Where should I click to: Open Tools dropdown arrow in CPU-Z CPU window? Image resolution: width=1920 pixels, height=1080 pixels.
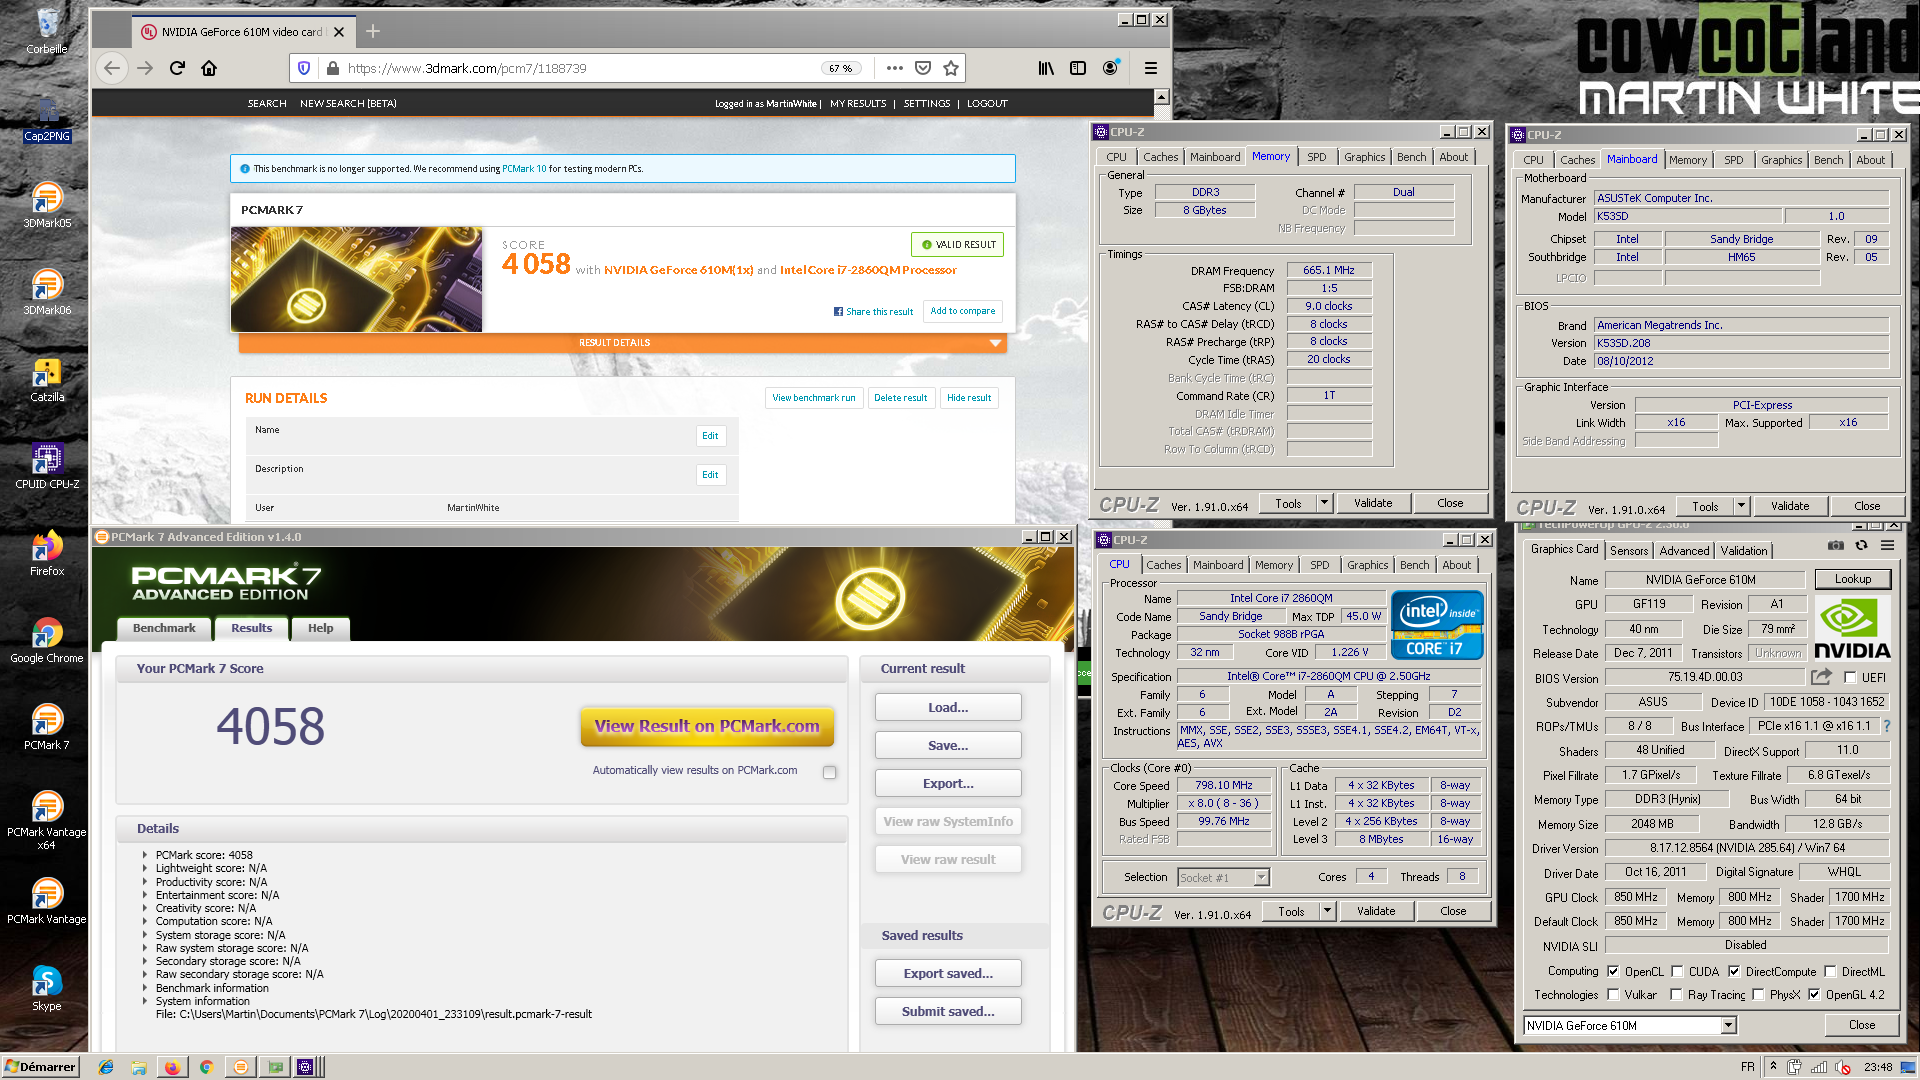pos(1328,911)
